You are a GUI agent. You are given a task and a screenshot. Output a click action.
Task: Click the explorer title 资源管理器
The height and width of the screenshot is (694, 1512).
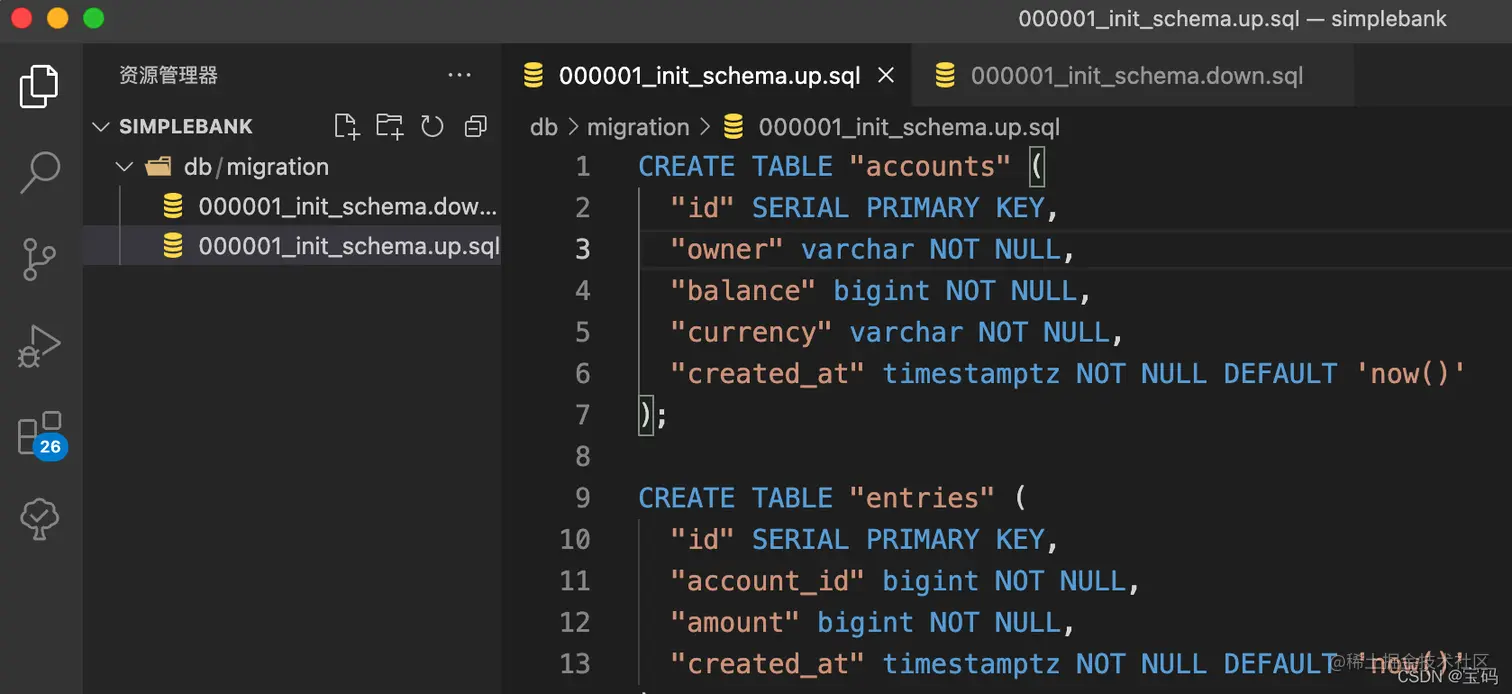point(168,75)
